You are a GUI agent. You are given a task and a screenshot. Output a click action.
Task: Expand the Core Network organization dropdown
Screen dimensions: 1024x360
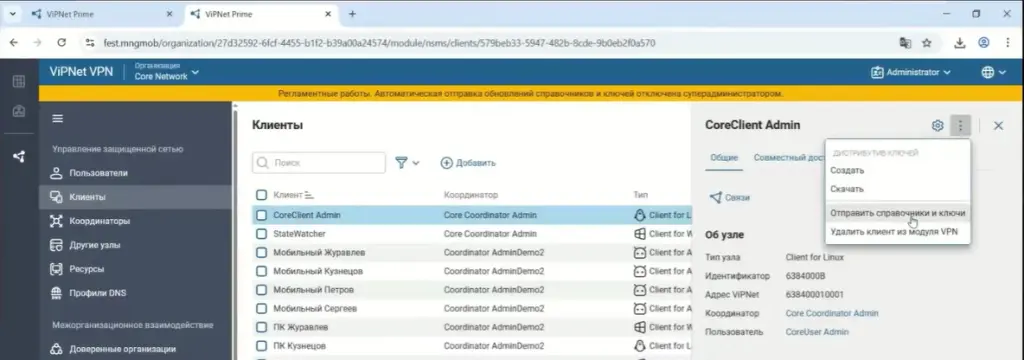pos(167,72)
